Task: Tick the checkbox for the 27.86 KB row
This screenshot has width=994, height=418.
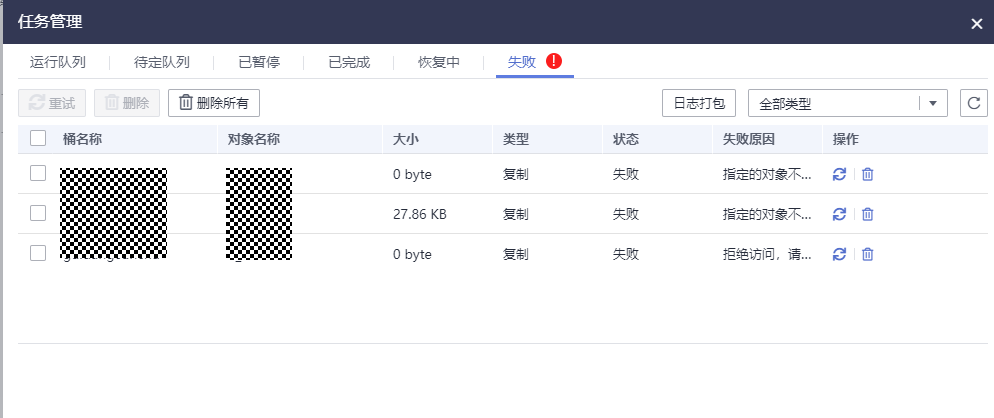Action: 38,213
